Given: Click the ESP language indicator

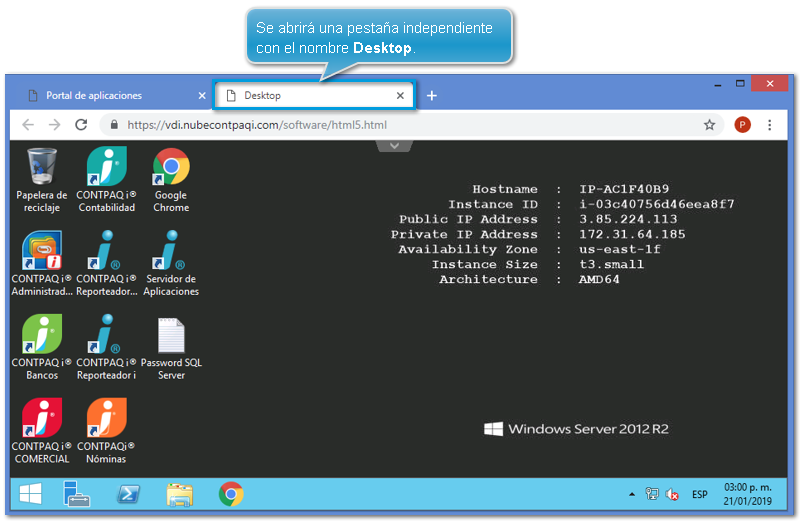Looking at the screenshot, I should click(700, 494).
